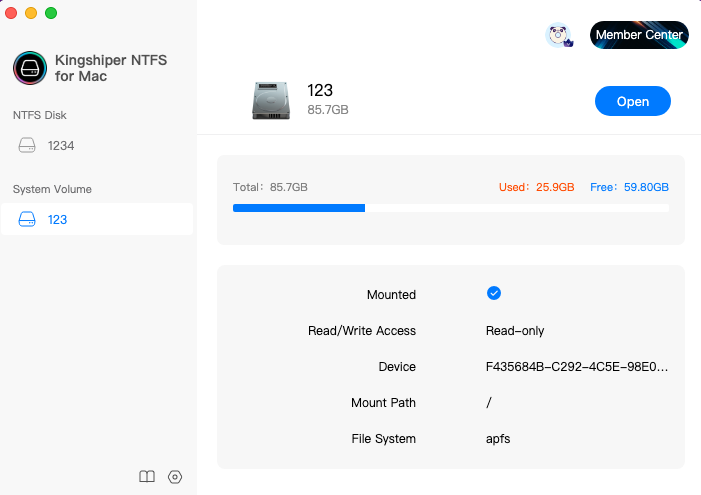Click the Free 59.80GB label
This screenshot has width=701, height=495.
[629, 187]
